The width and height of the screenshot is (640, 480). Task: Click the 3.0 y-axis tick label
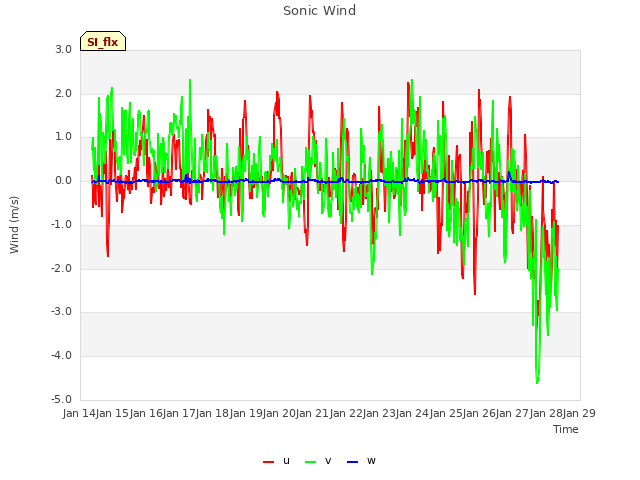click(x=64, y=50)
